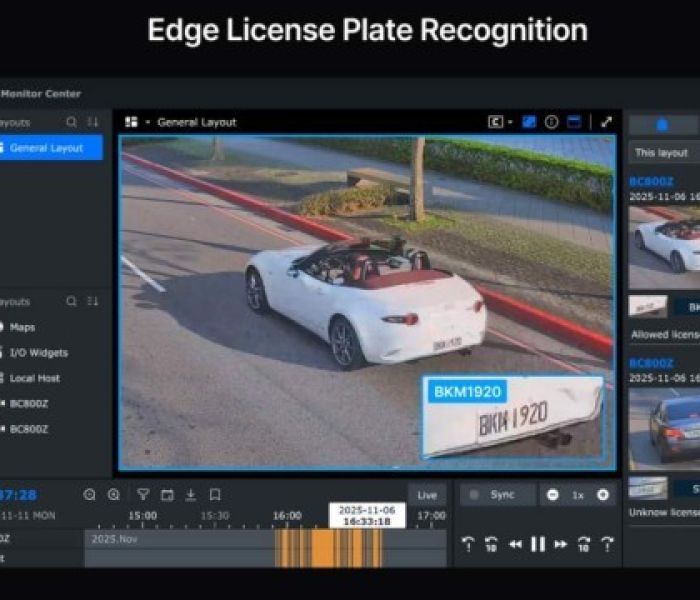Click the Live button
This screenshot has height=600, width=700.
(427, 495)
